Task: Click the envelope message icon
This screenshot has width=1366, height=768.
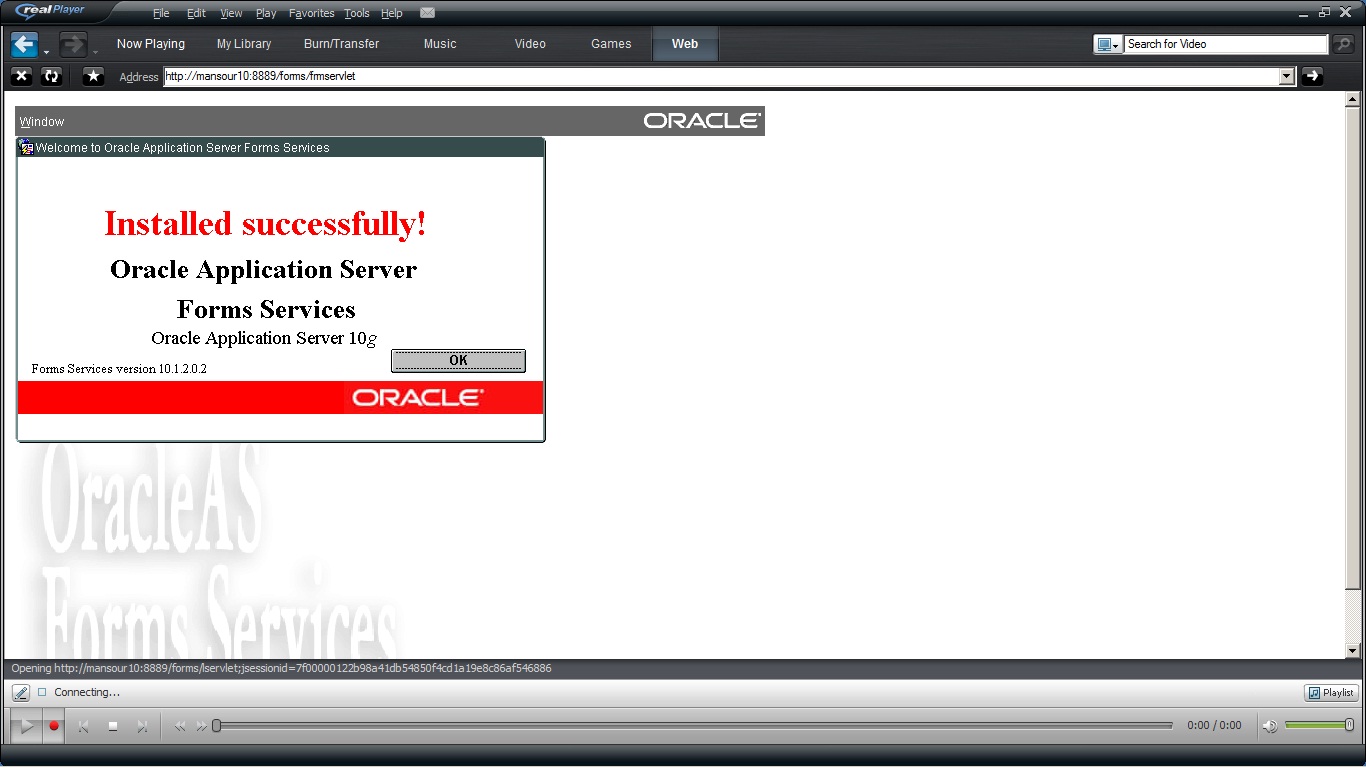Action: click(427, 13)
